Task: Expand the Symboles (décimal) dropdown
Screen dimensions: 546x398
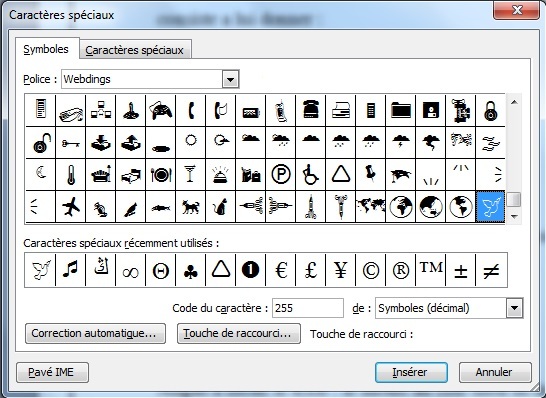Action: pos(514,308)
